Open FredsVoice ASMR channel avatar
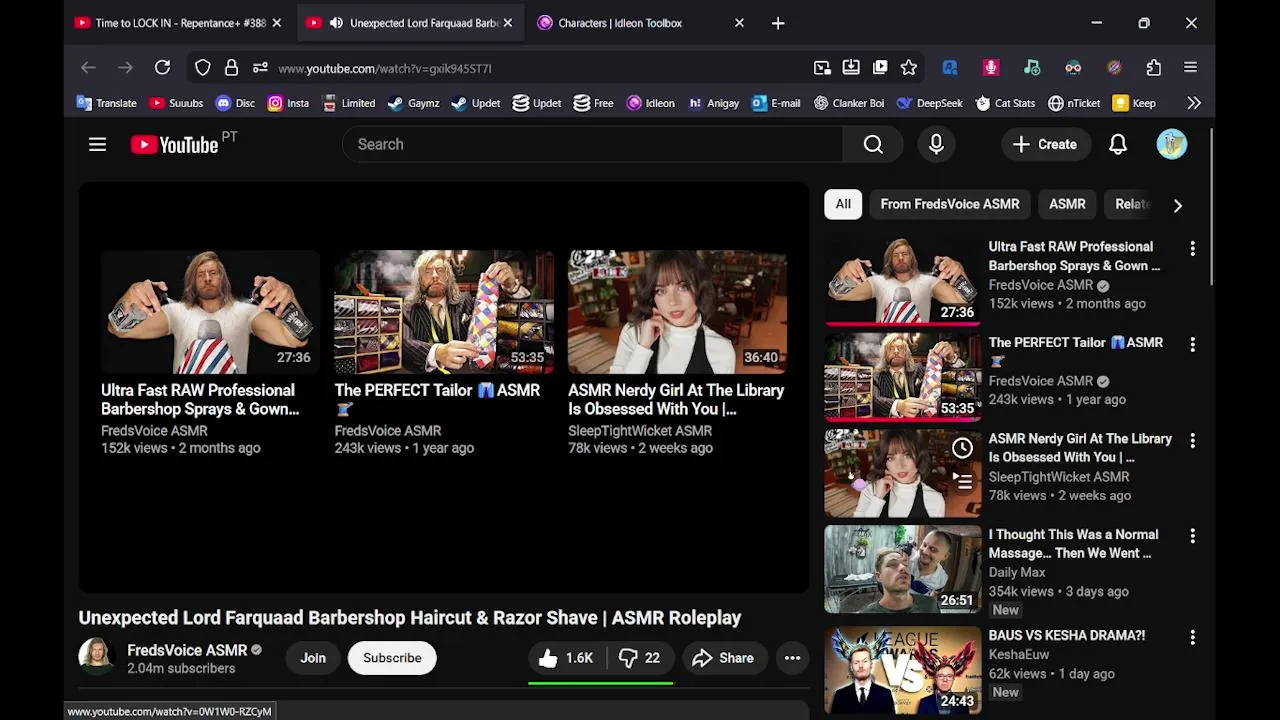 coord(97,655)
